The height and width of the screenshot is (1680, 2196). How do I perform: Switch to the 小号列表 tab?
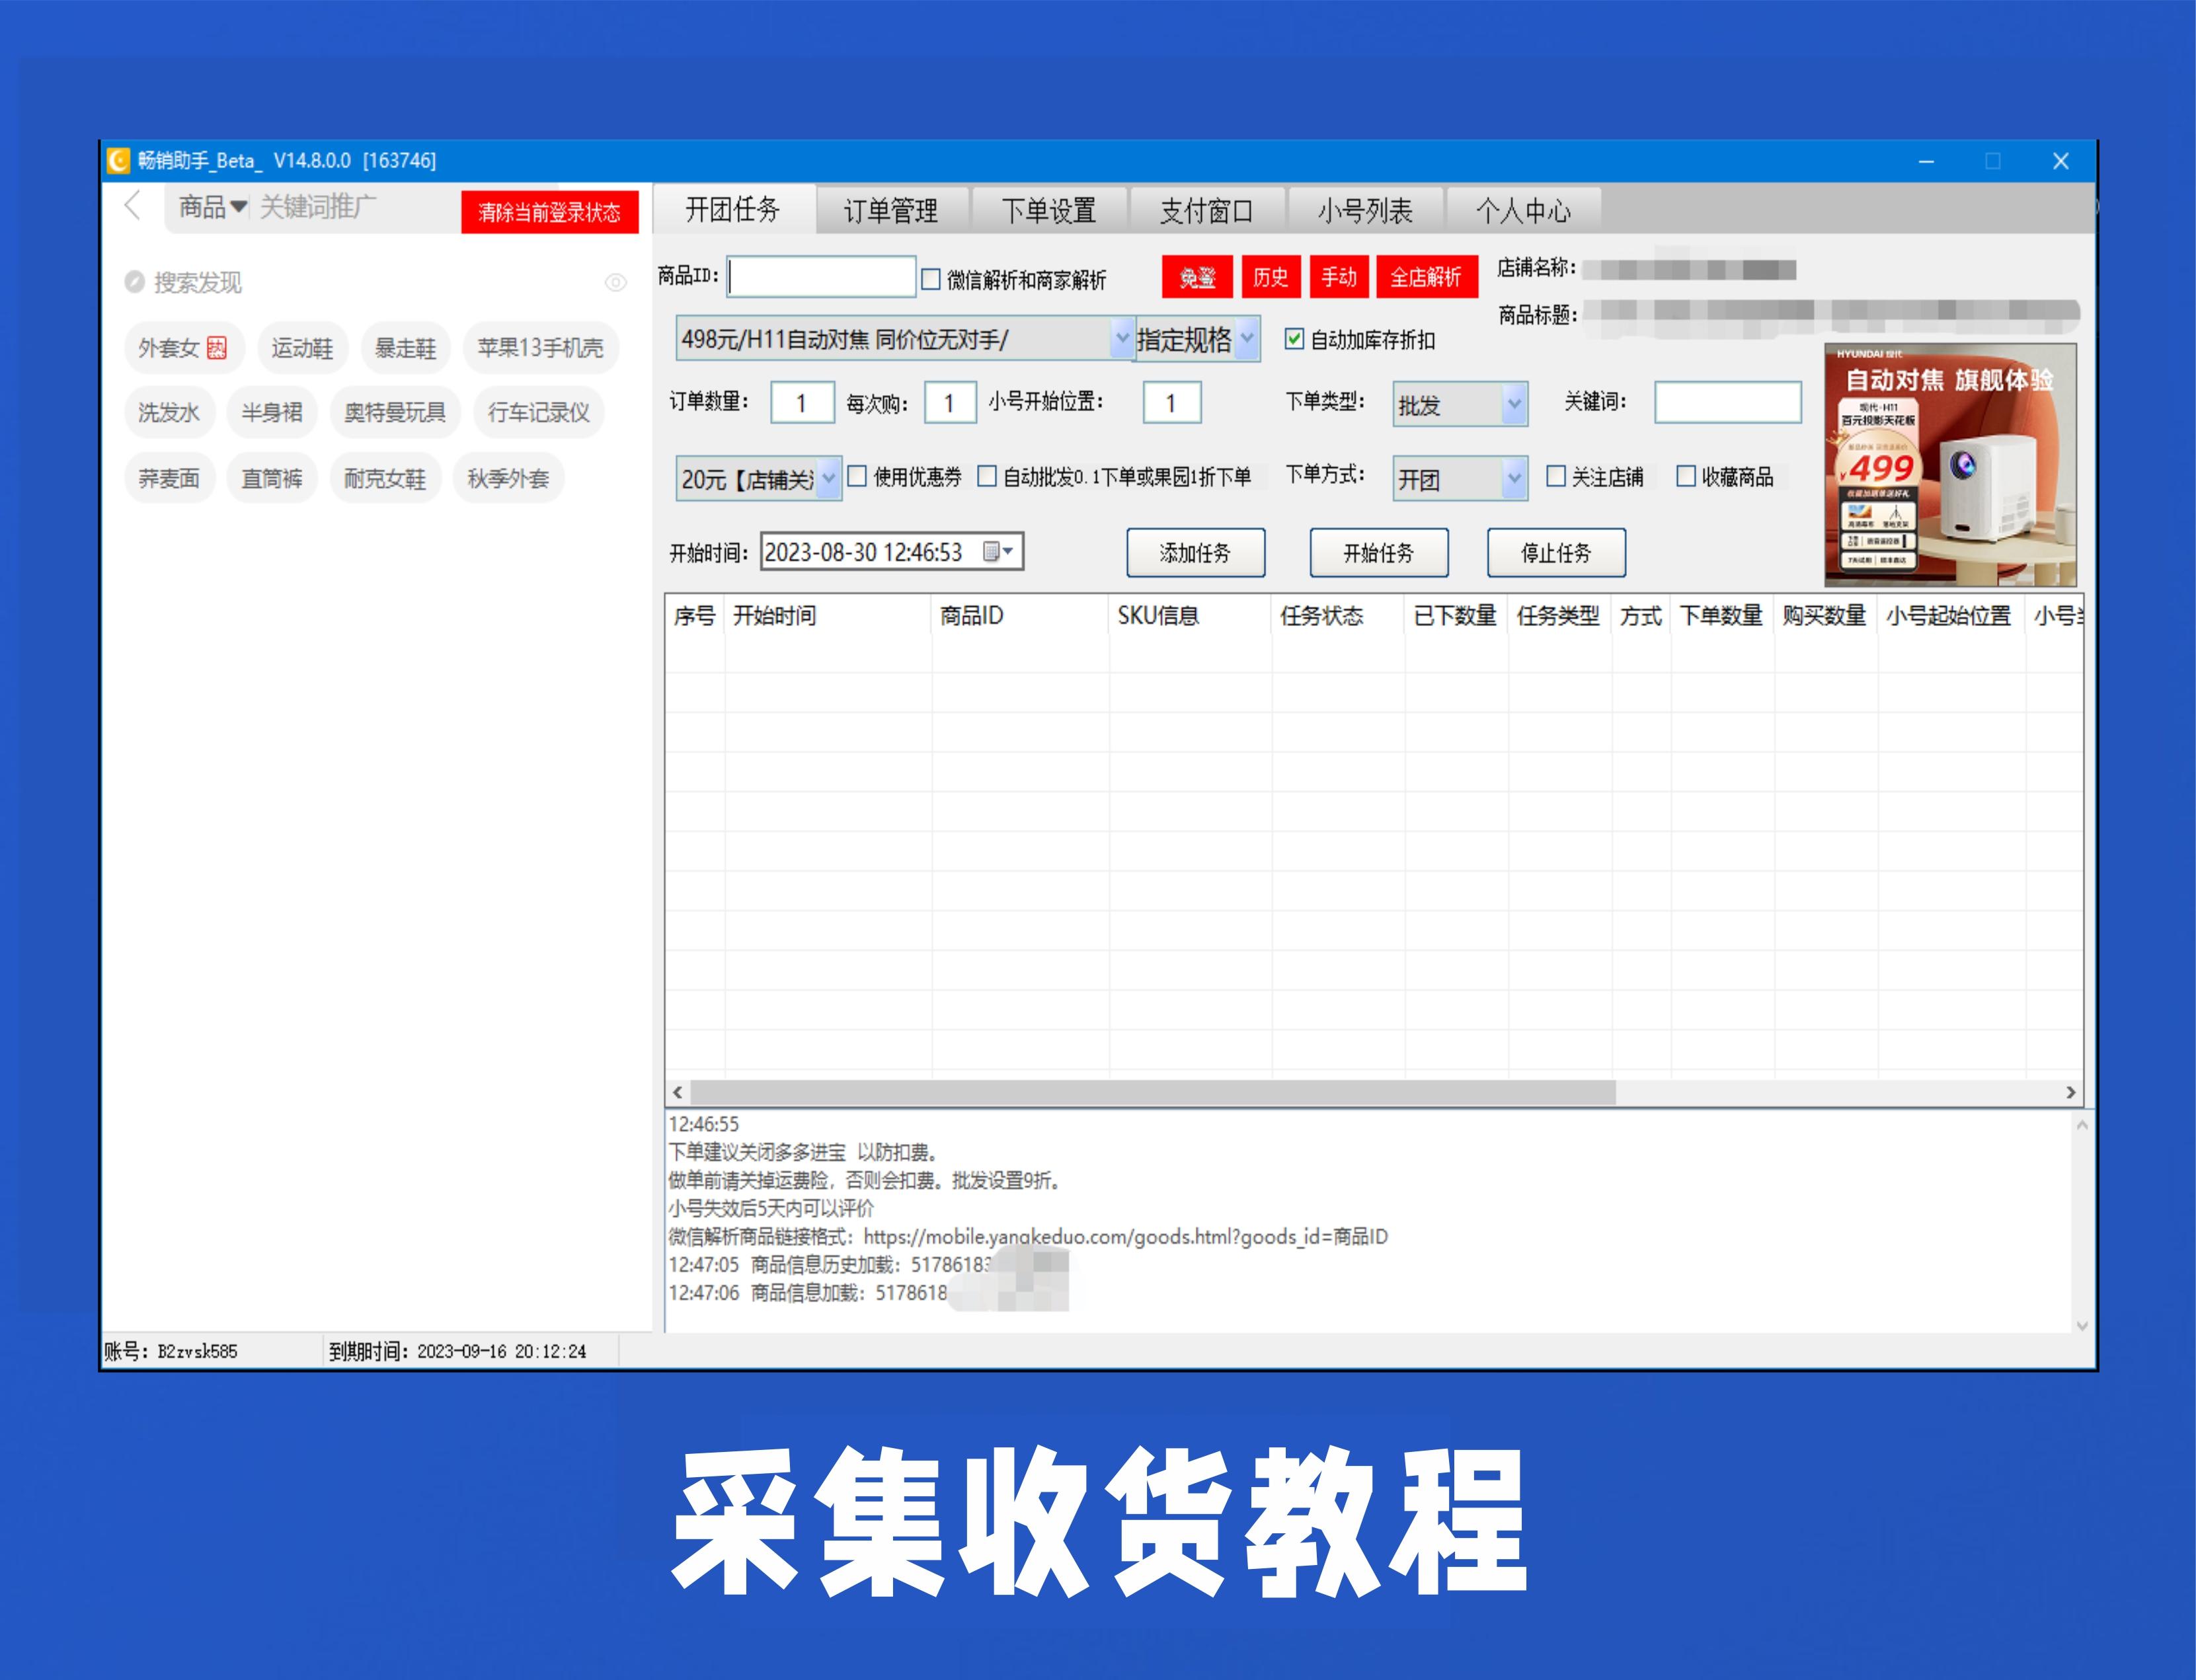click(1365, 210)
